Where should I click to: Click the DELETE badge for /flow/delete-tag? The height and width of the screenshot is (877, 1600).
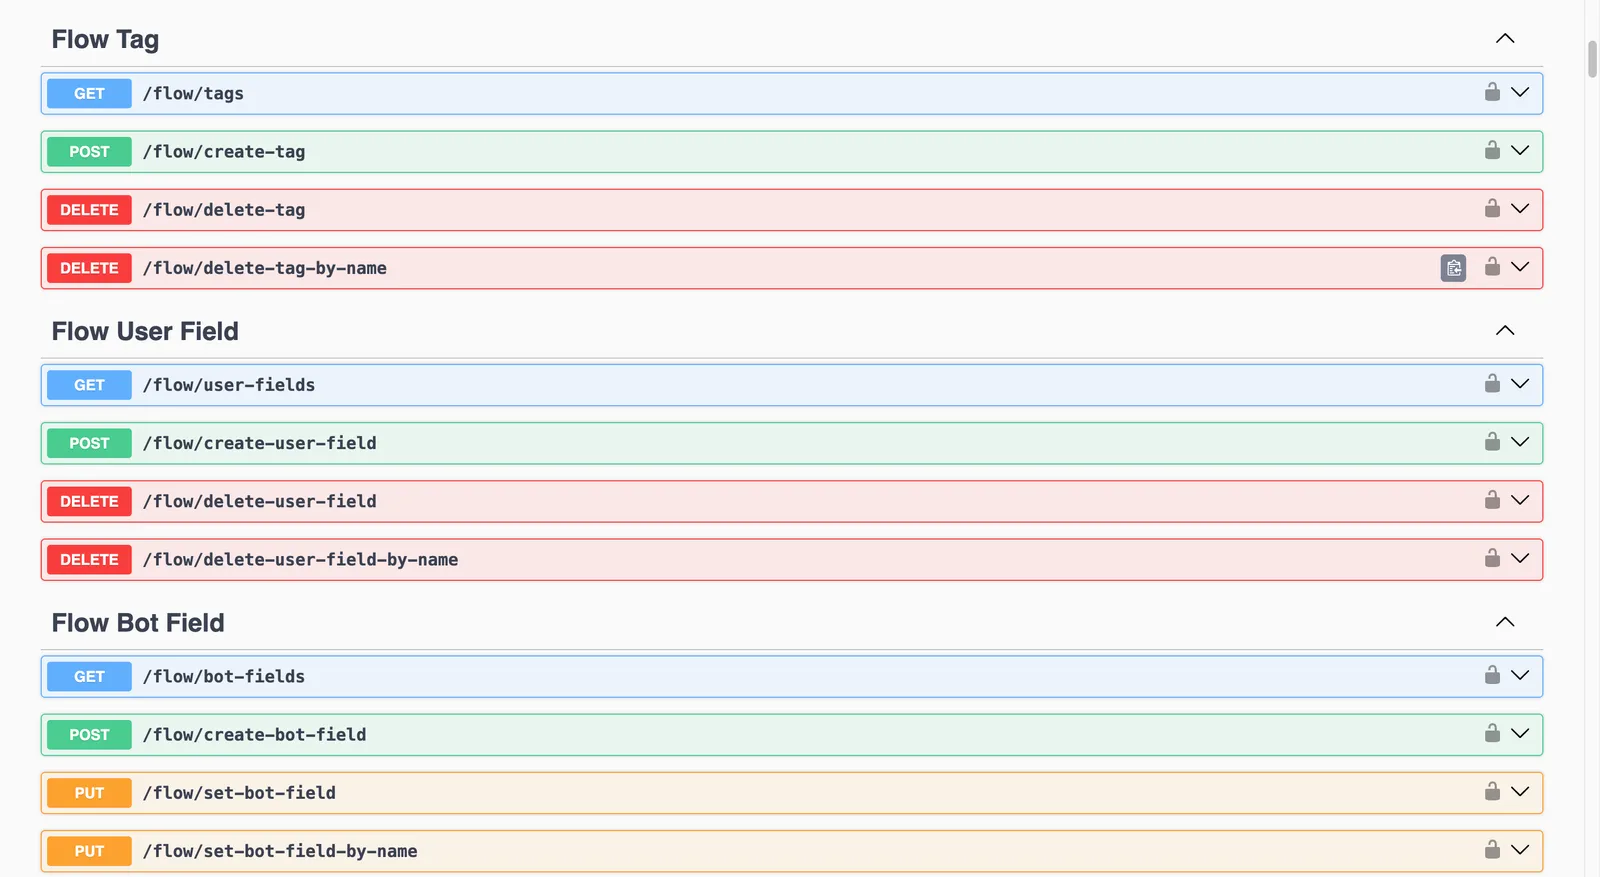(89, 210)
